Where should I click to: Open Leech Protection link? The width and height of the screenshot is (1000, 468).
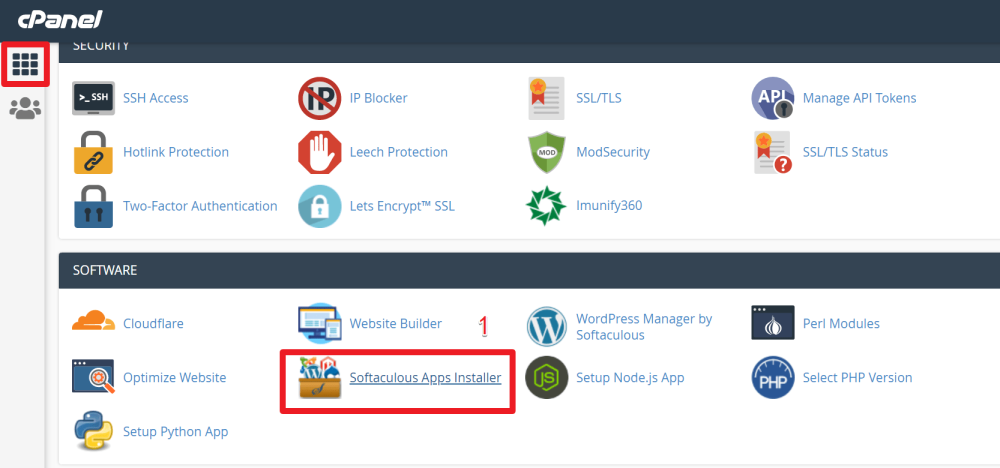click(x=399, y=152)
